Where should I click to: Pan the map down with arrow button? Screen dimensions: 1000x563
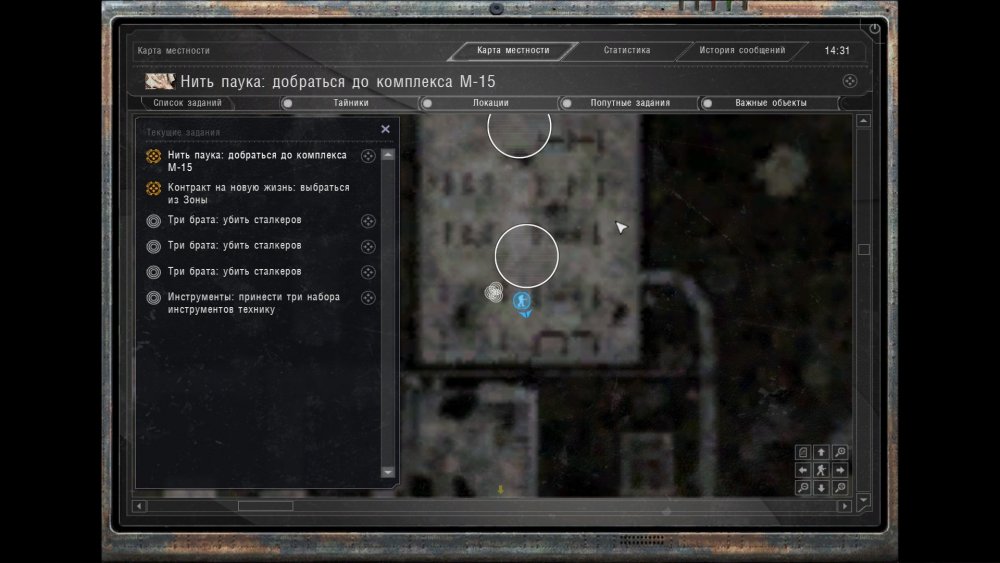click(821, 488)
